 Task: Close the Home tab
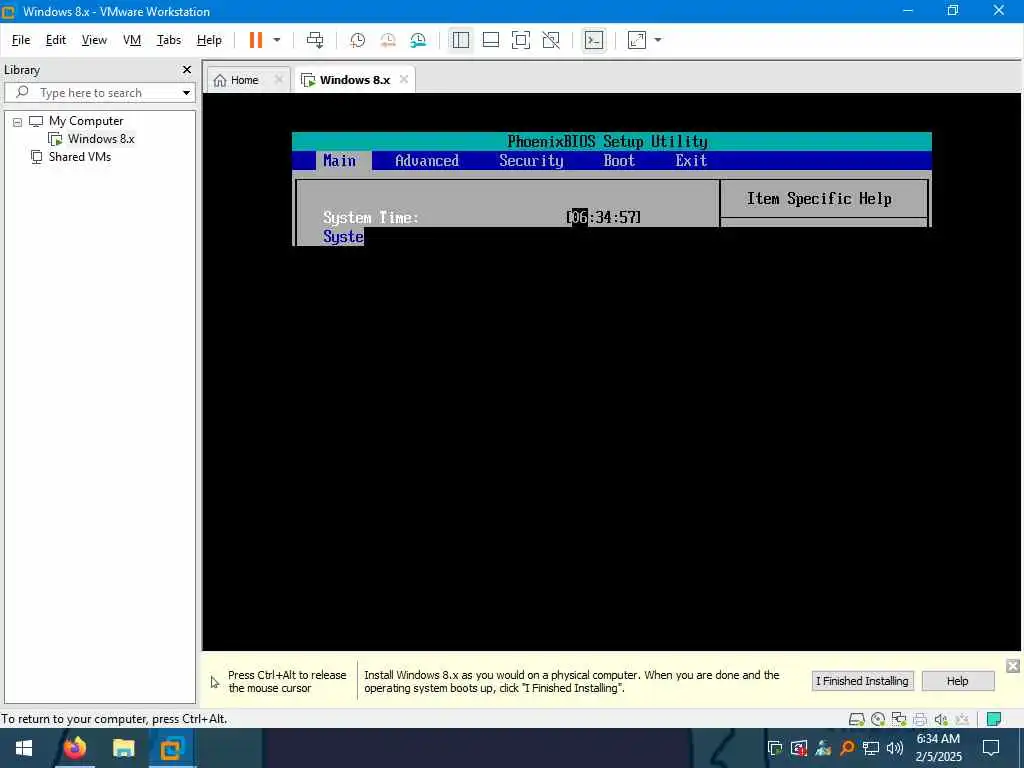tap(279, 79)
